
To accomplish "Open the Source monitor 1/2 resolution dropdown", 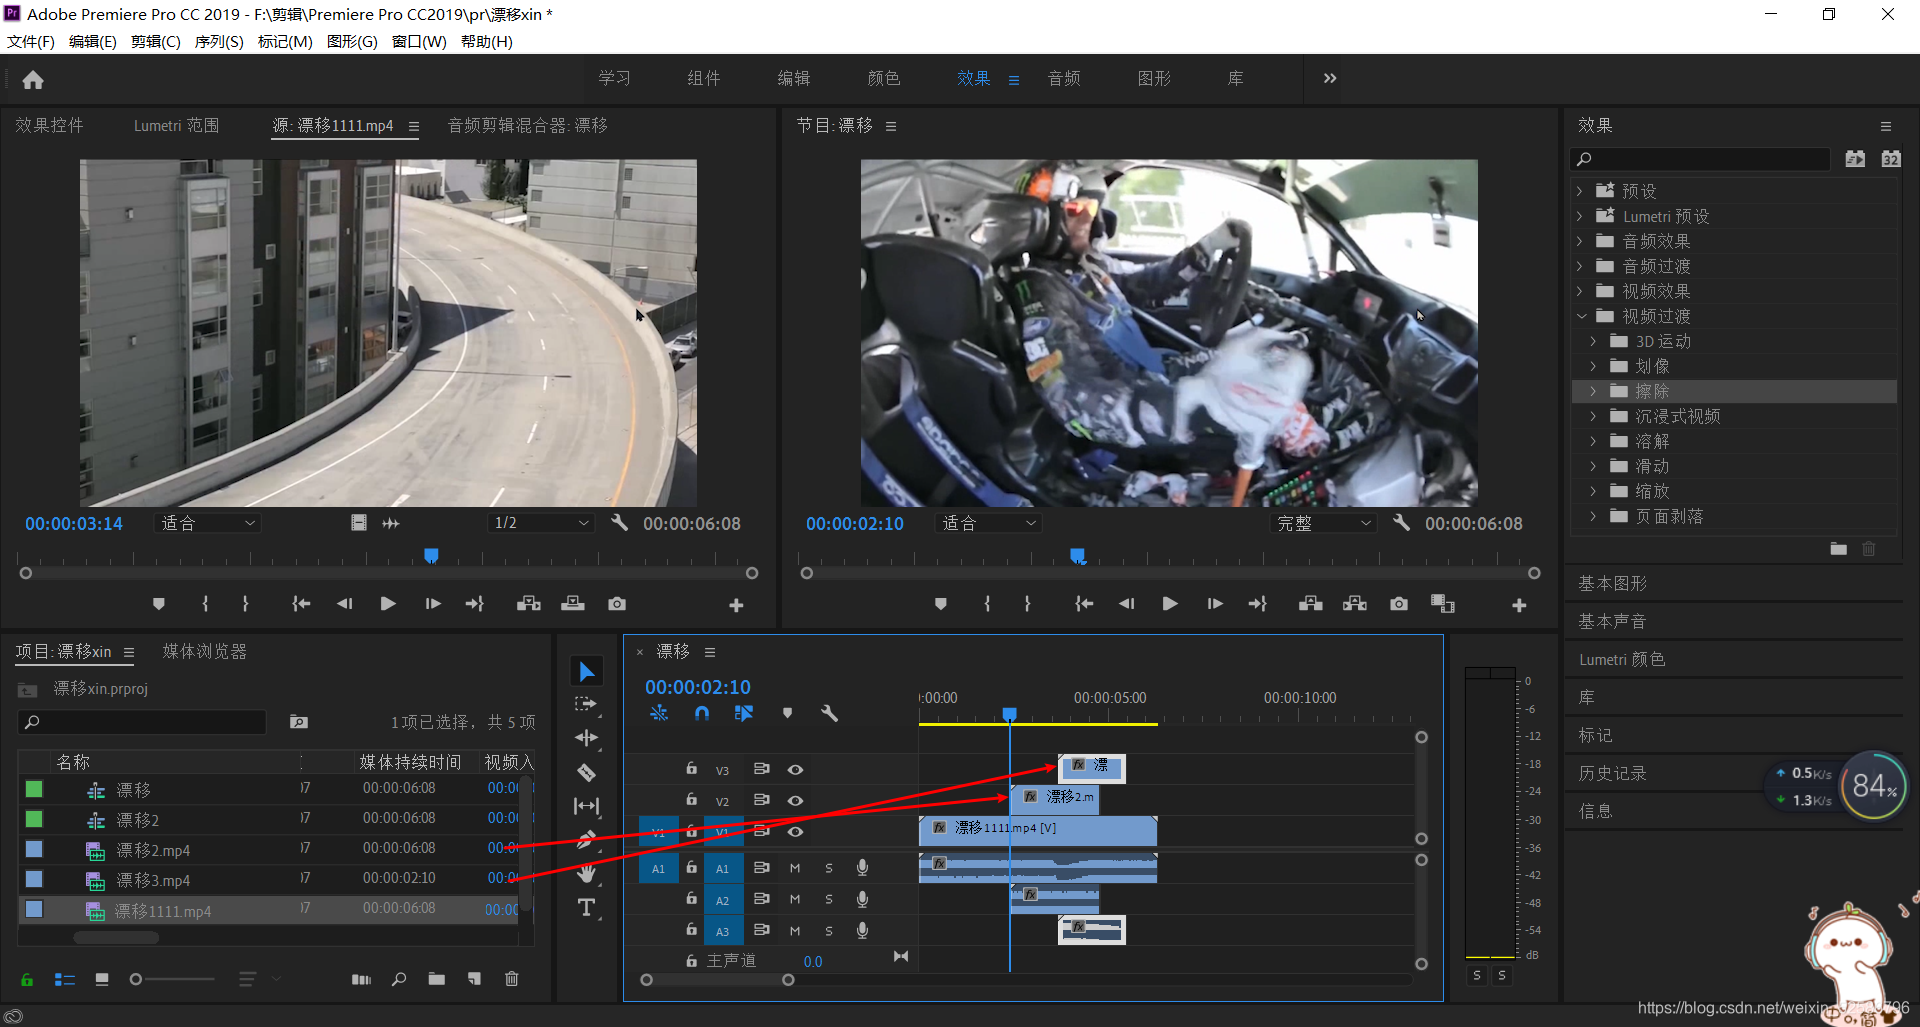I will [x=541, y=523].
